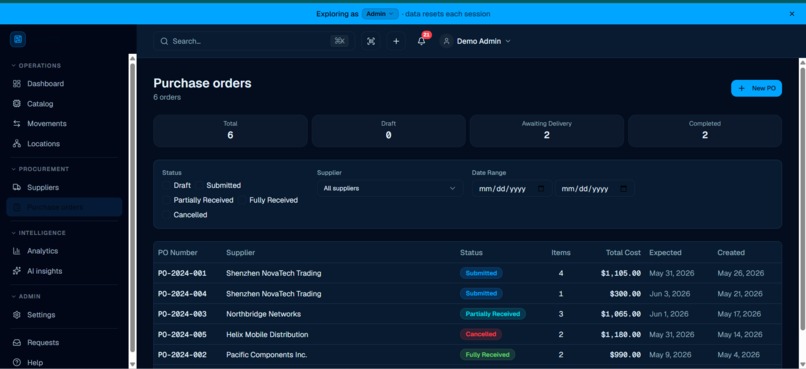This screenshot has height=369, width=806.
Task: Click Northbridge Networks supplier cell
Action: [x=264, y=314]
